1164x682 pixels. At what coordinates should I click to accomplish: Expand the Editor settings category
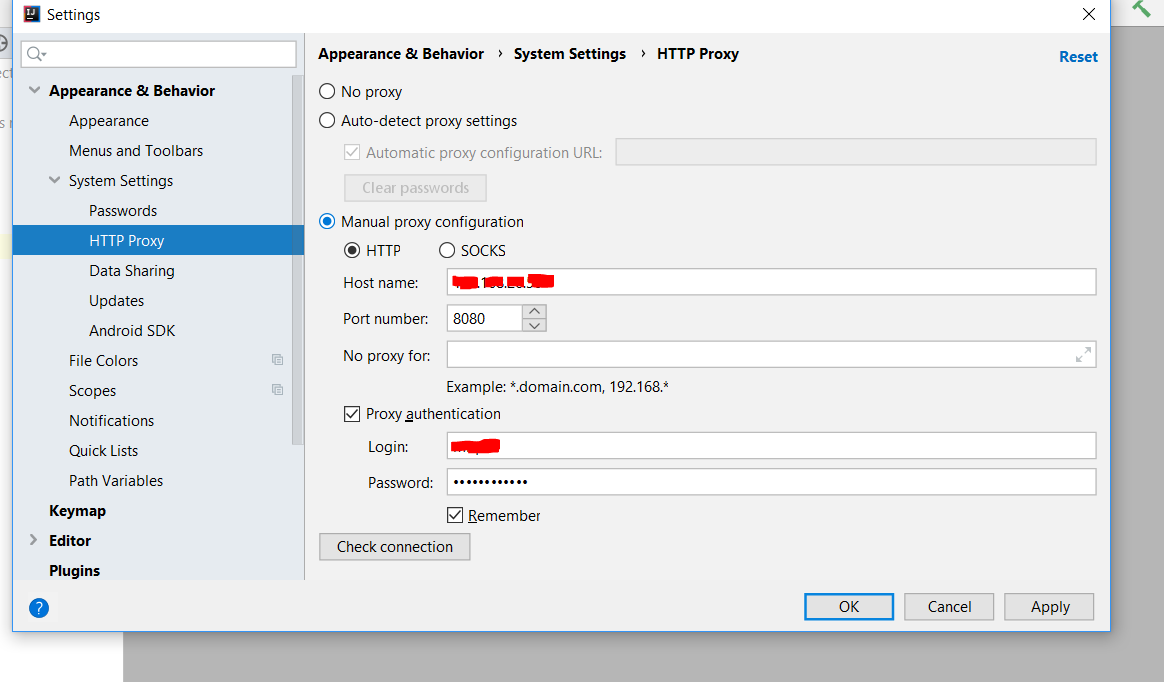coord(33,540)
